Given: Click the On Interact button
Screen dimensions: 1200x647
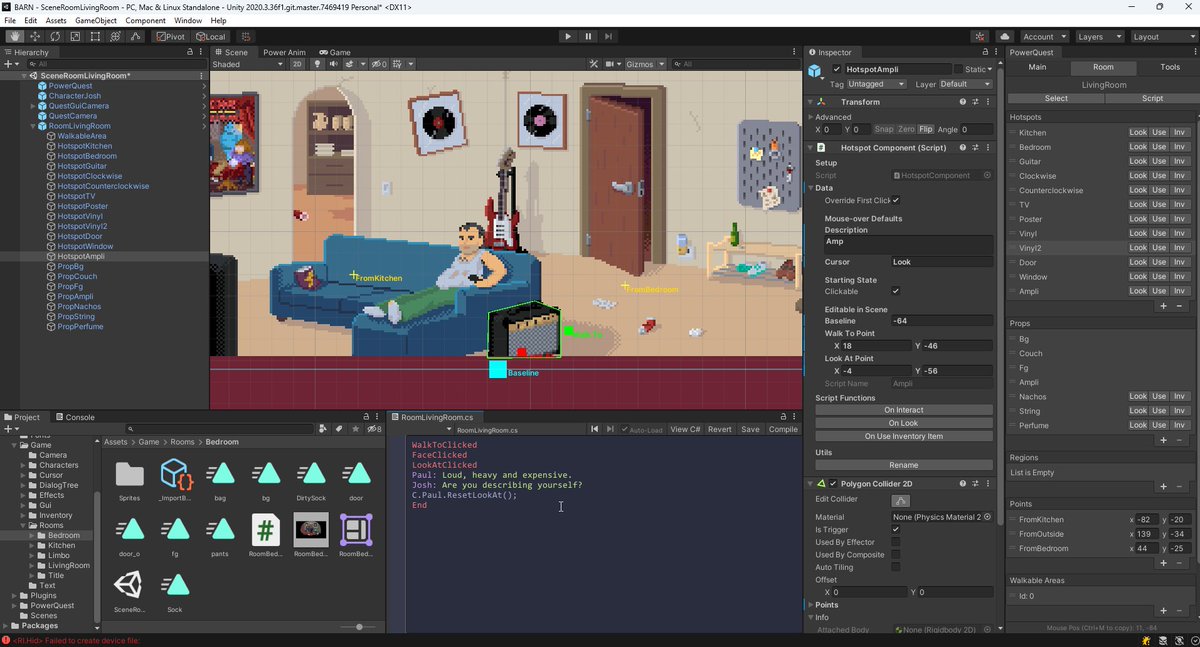Looking at the screenshot, I should [903, 410].
